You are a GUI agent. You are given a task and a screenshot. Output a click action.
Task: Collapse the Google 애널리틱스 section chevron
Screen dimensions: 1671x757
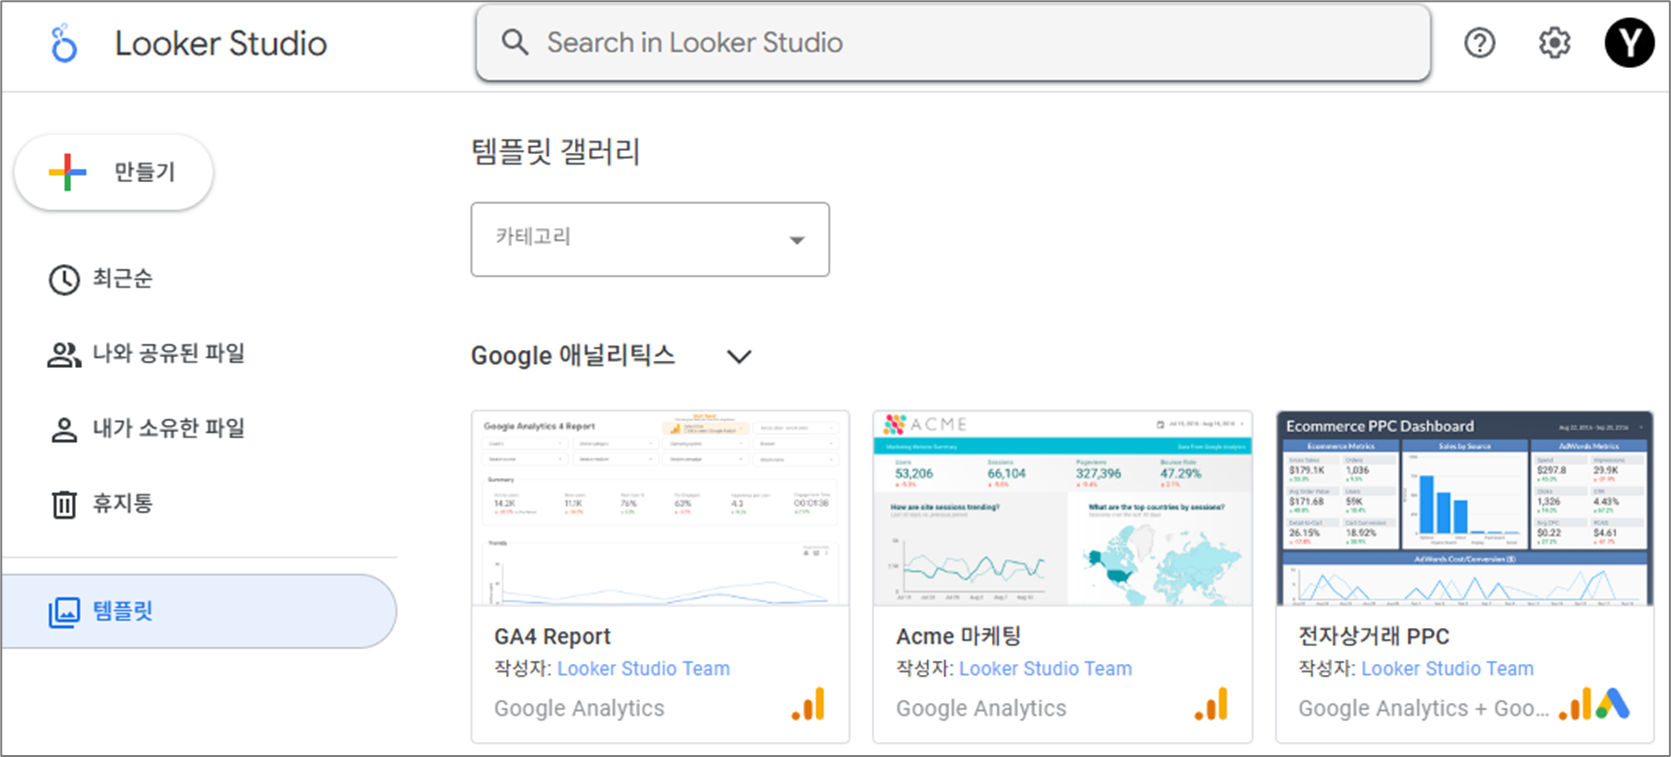click(x=739, y=356)
